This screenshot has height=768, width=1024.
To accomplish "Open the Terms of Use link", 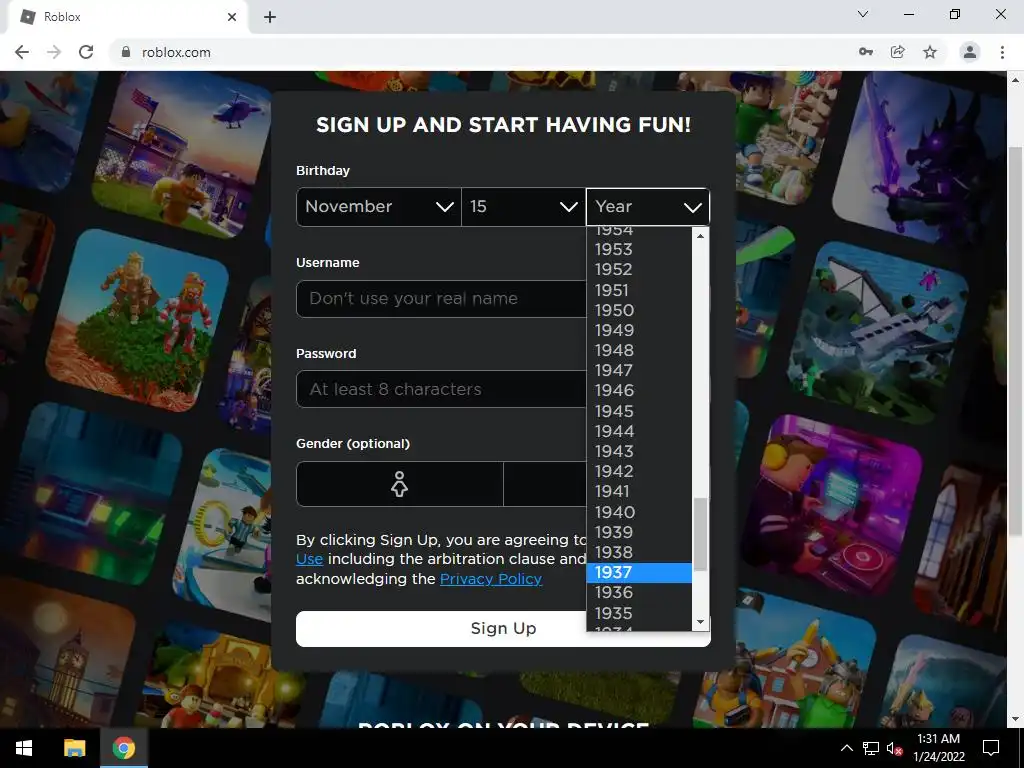I will click(x=310, y=559).
